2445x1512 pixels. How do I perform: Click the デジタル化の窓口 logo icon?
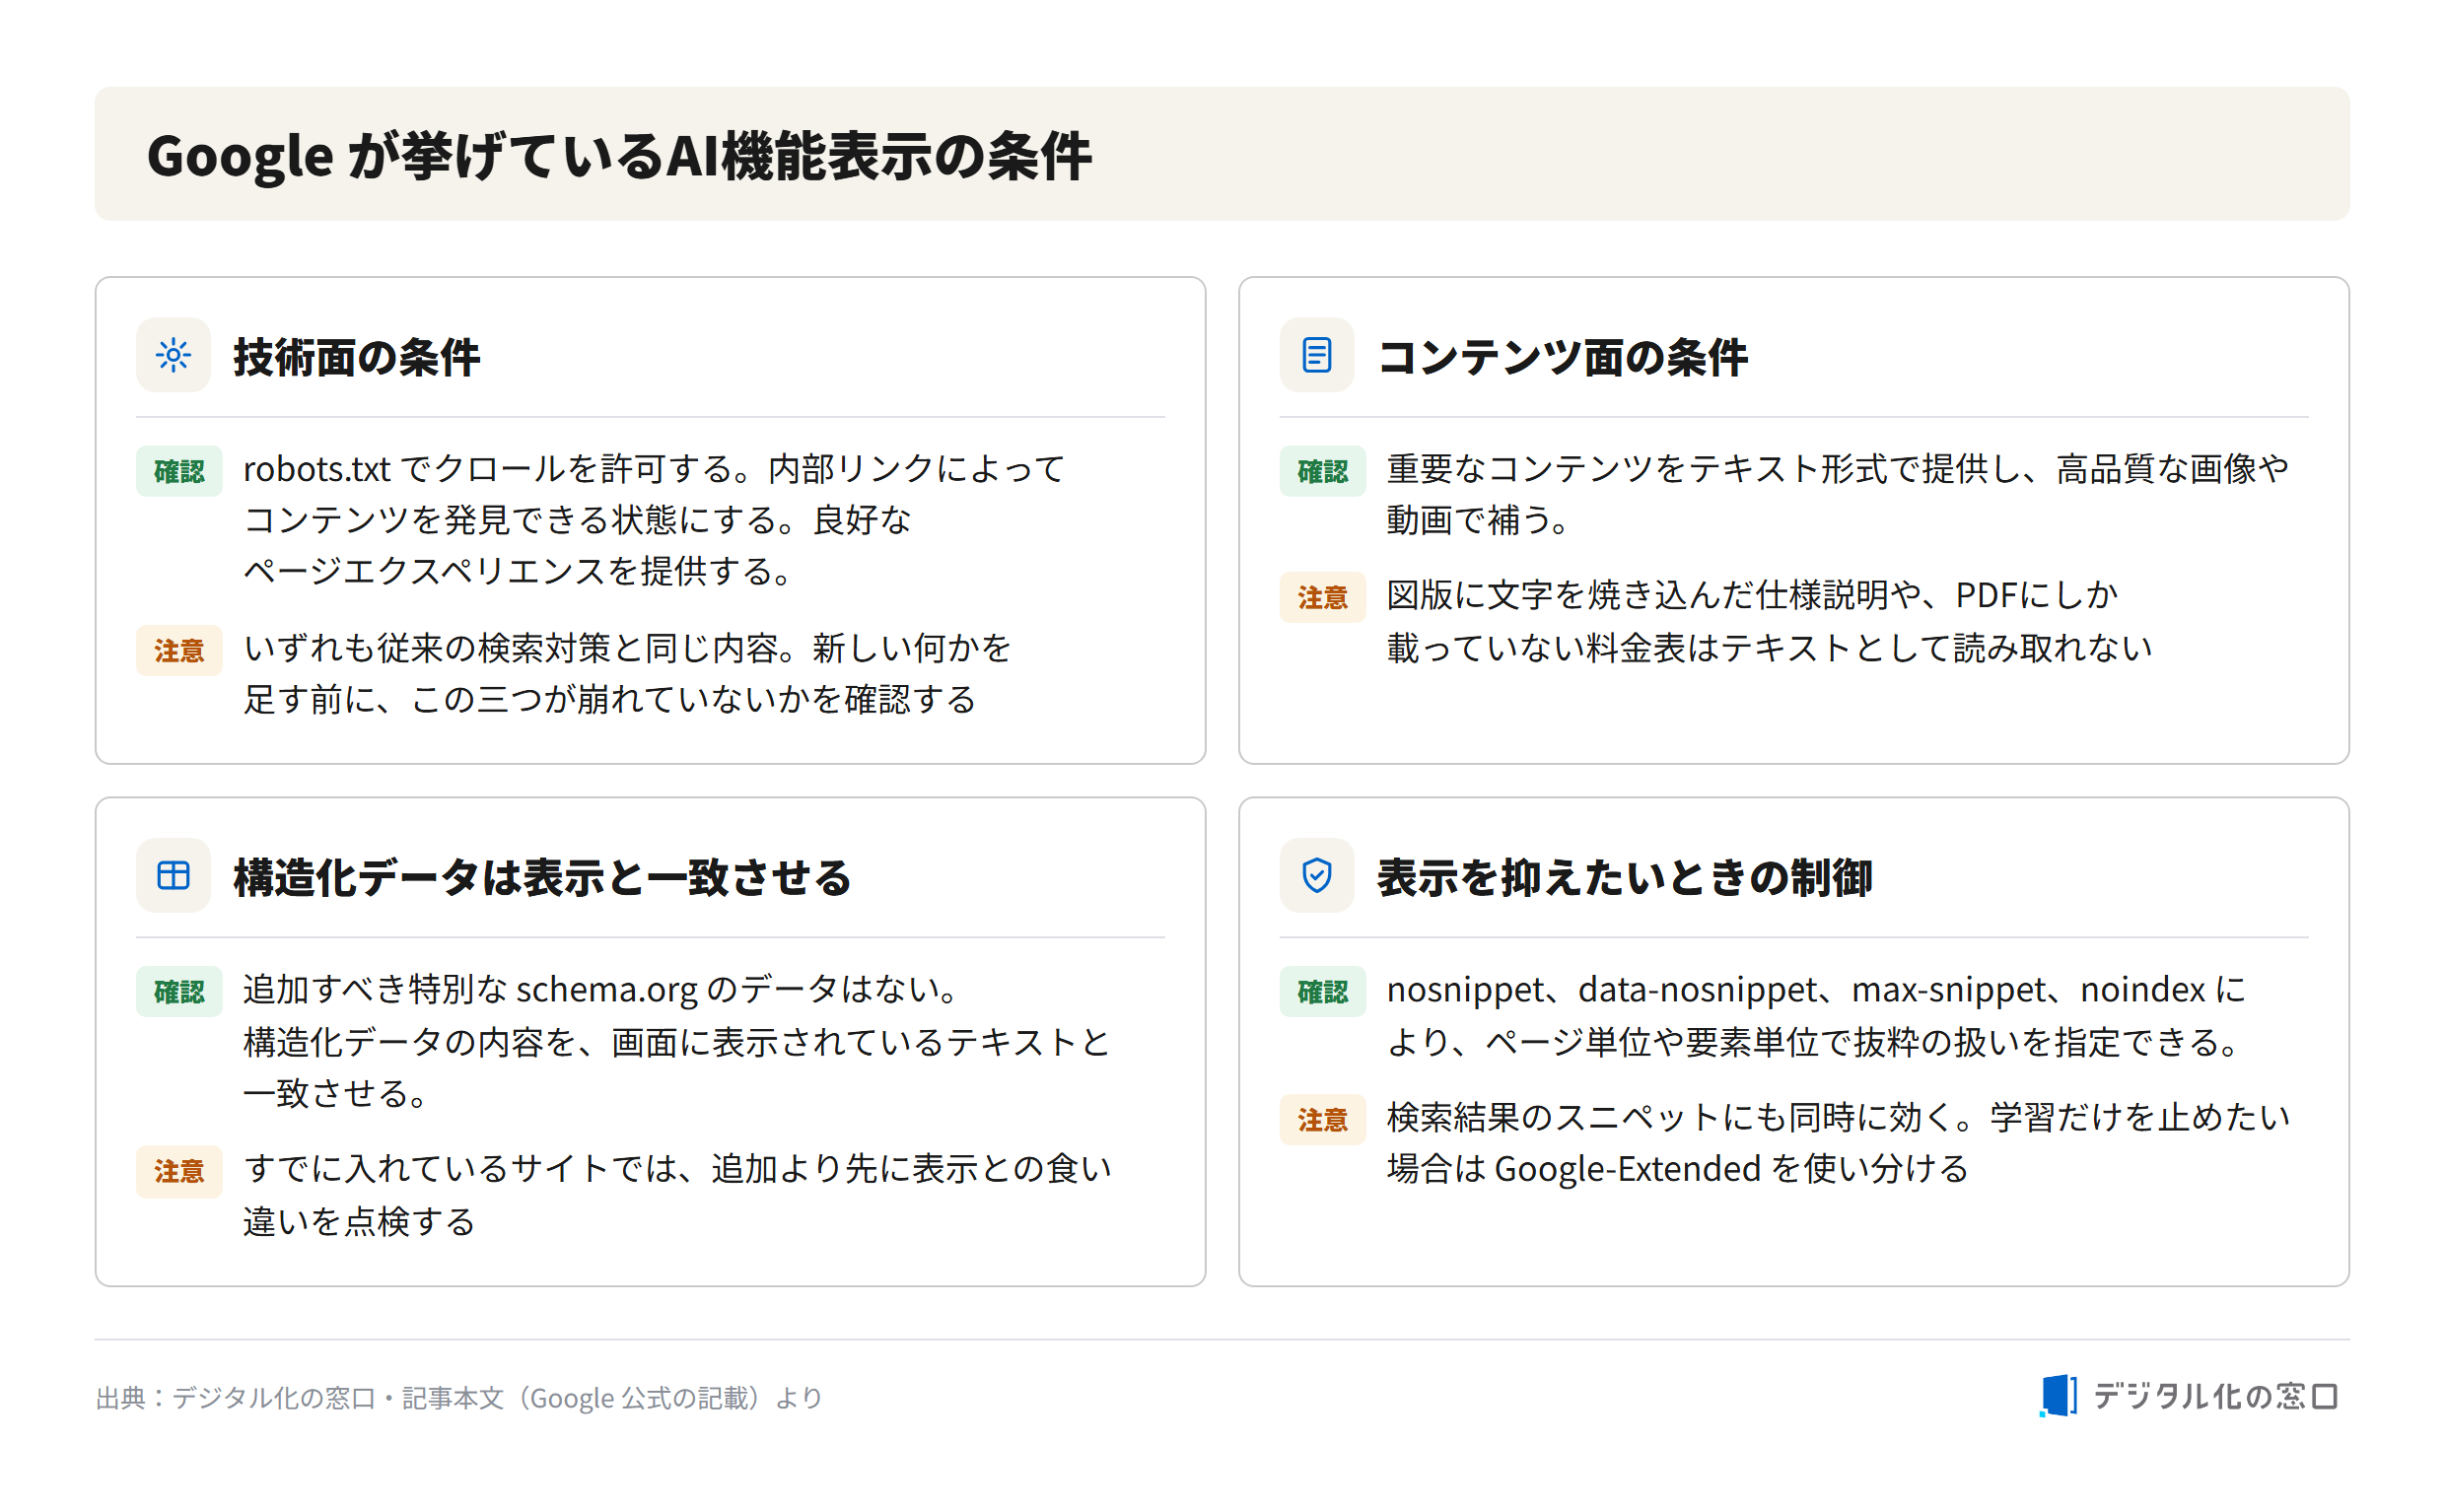pyautogui.click(x=2057, y=1395)
